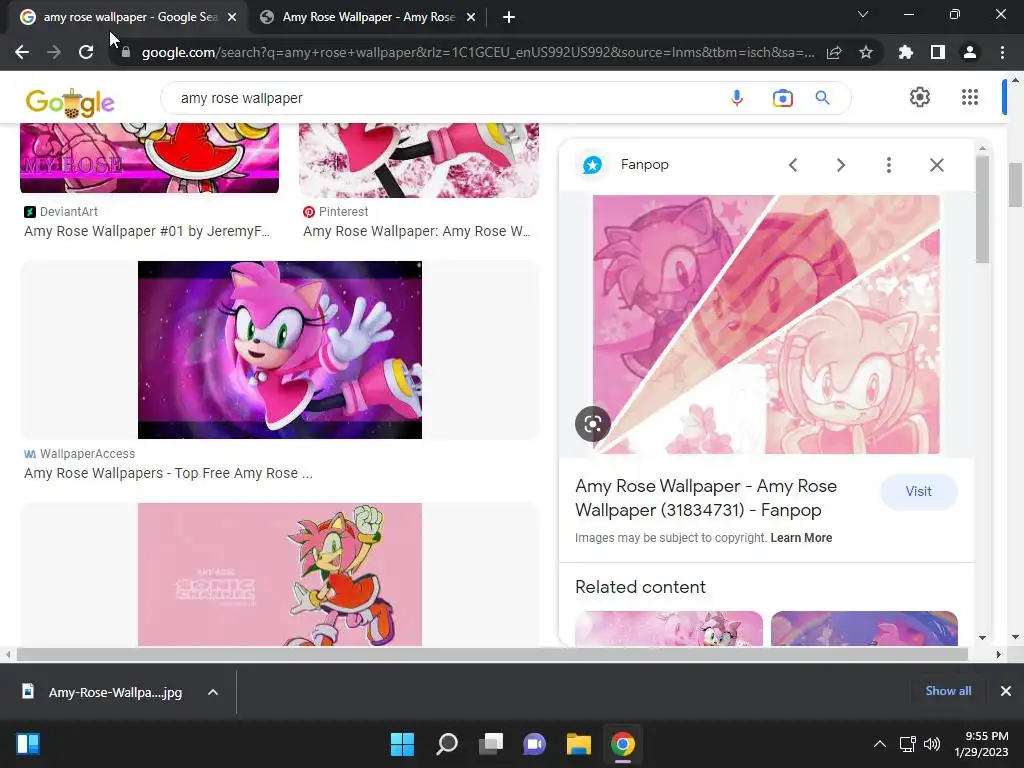Close the Amy Rose Wallpaper tab
Screen dimensions: 1024x768
point(471,17)
